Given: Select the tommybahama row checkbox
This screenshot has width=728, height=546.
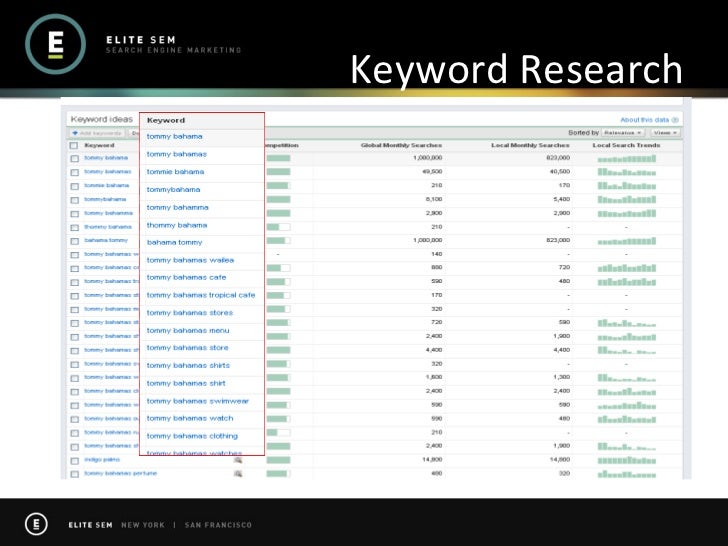Looking at the screenshot, I should point(74,200).
